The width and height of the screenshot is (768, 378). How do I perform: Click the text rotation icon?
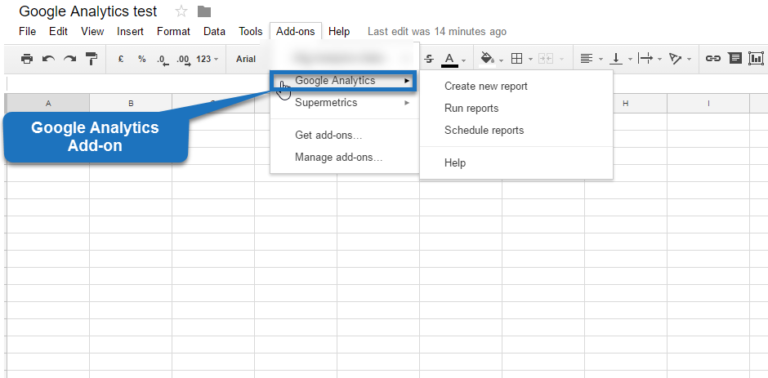point(675,59)
